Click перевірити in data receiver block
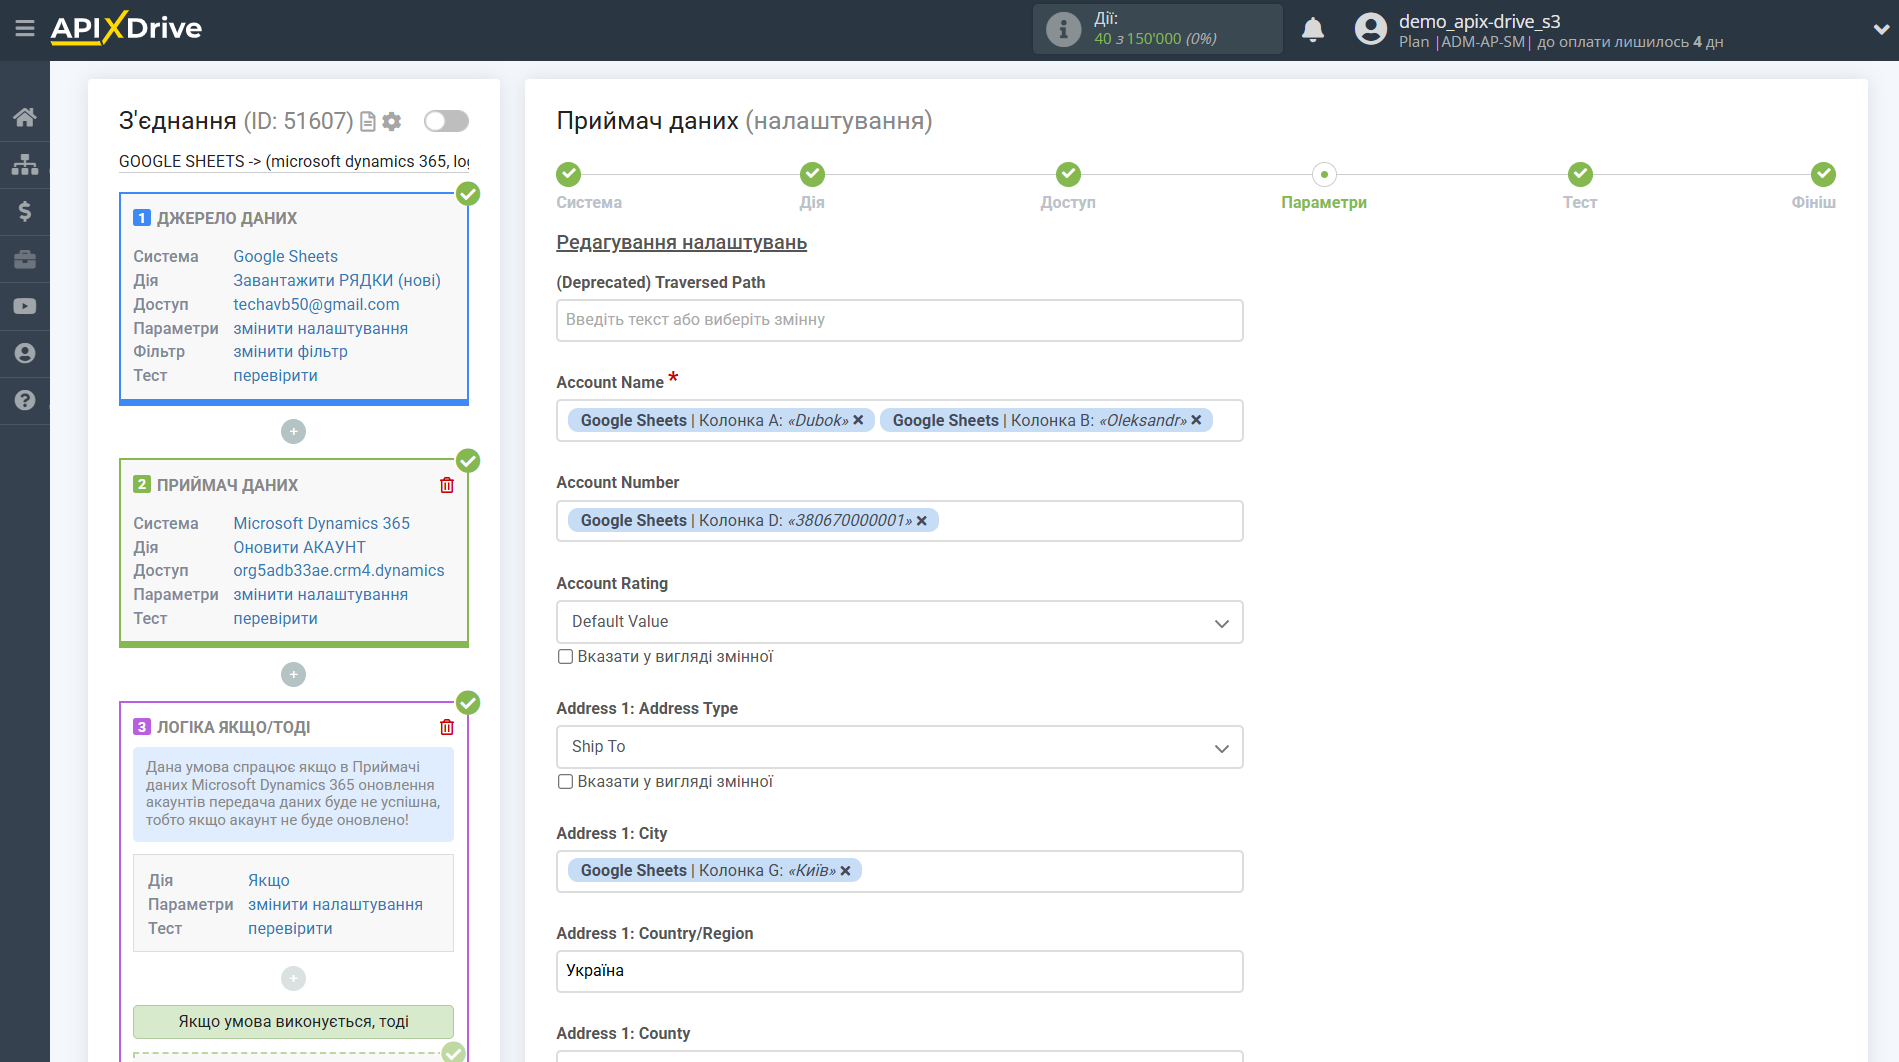Viewport: 1899px width, 1062px height. 275,618
